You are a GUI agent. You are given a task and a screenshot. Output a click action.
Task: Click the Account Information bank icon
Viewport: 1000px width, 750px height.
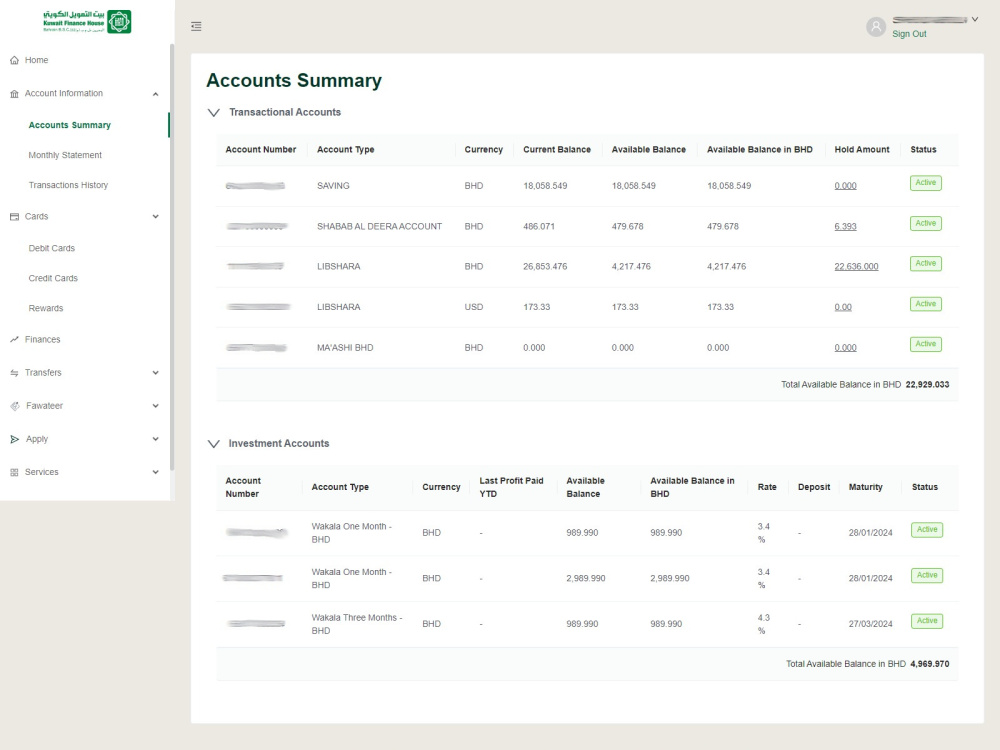(14, 94)
